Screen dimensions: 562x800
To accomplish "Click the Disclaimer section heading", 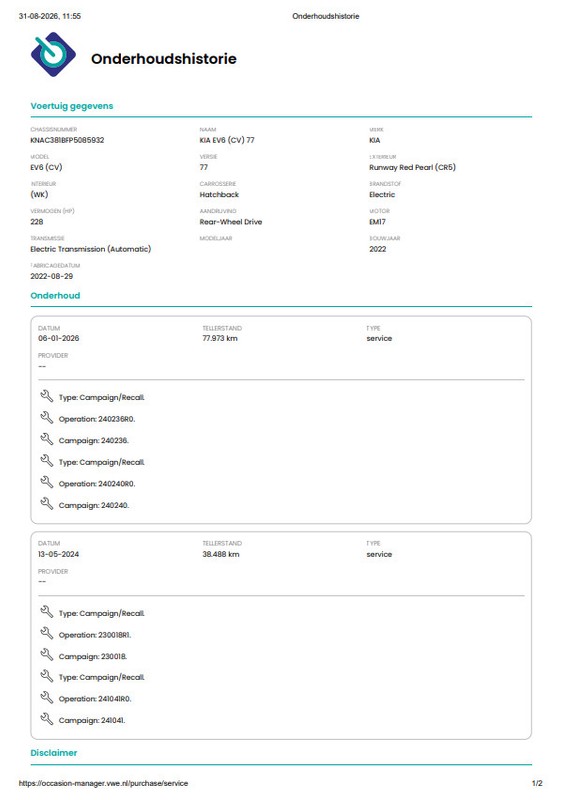I will click(54, 753).
